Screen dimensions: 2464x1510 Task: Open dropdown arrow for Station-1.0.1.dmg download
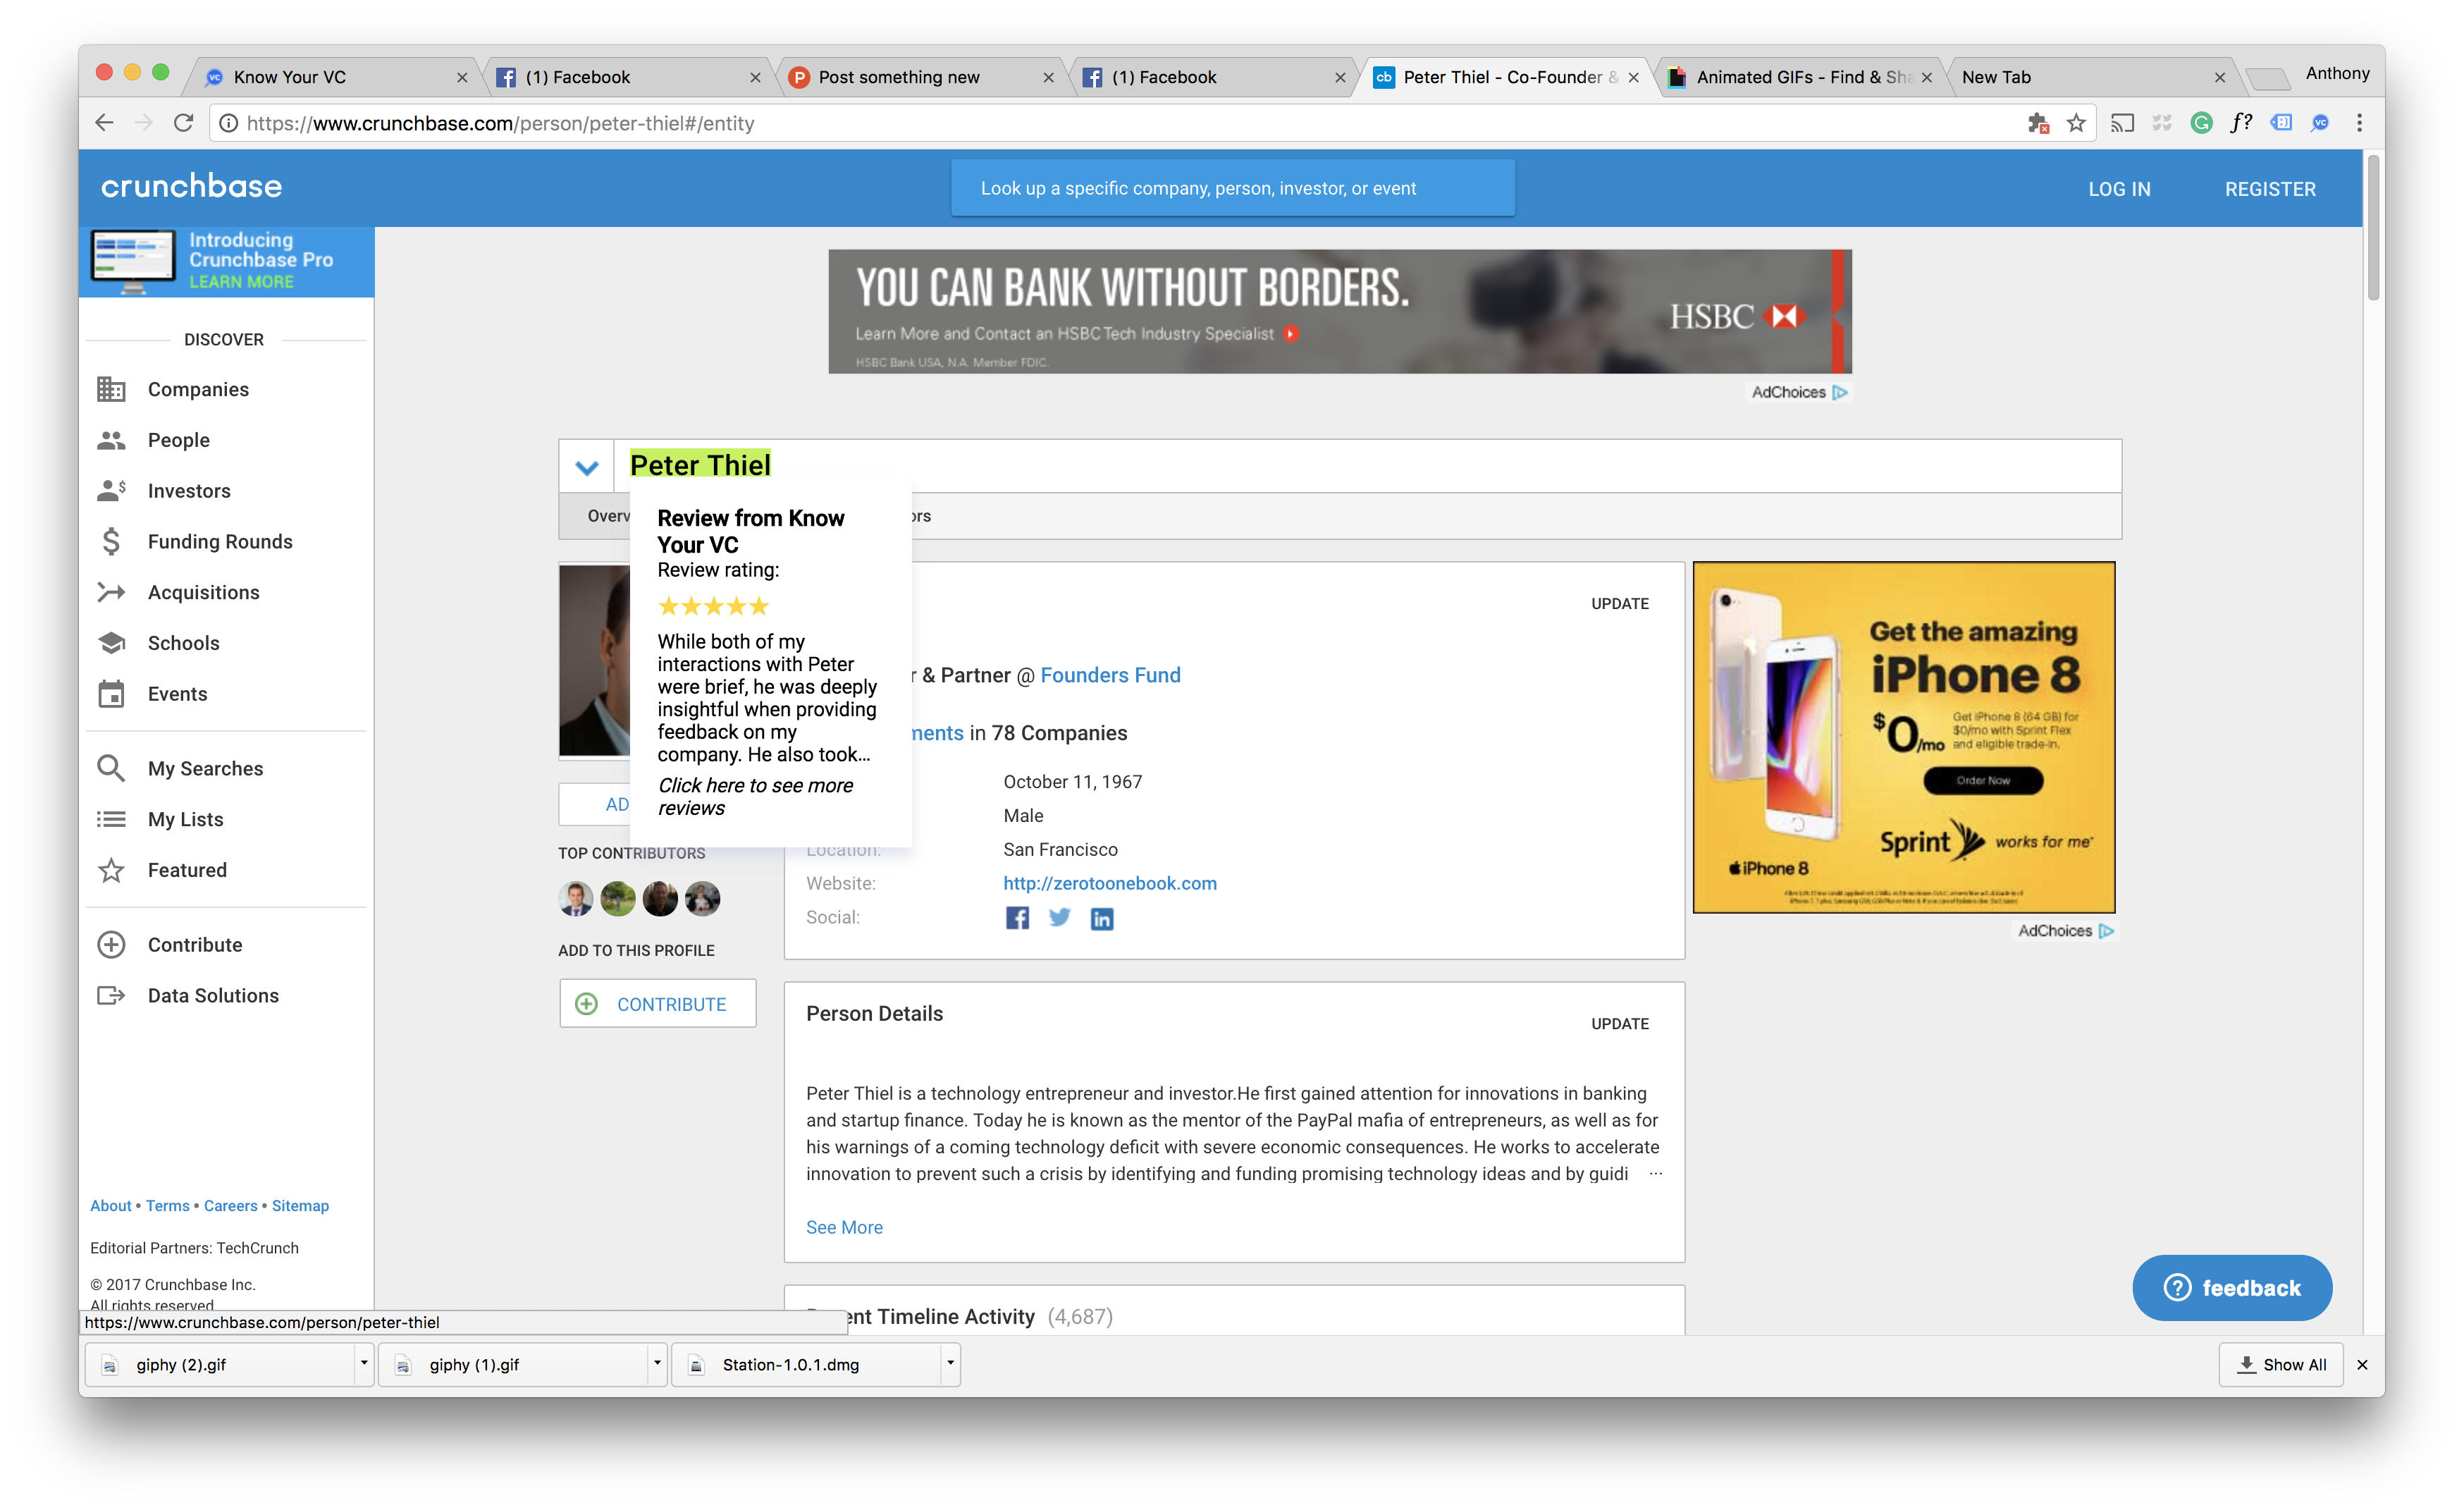click(x=950, y=1363)
